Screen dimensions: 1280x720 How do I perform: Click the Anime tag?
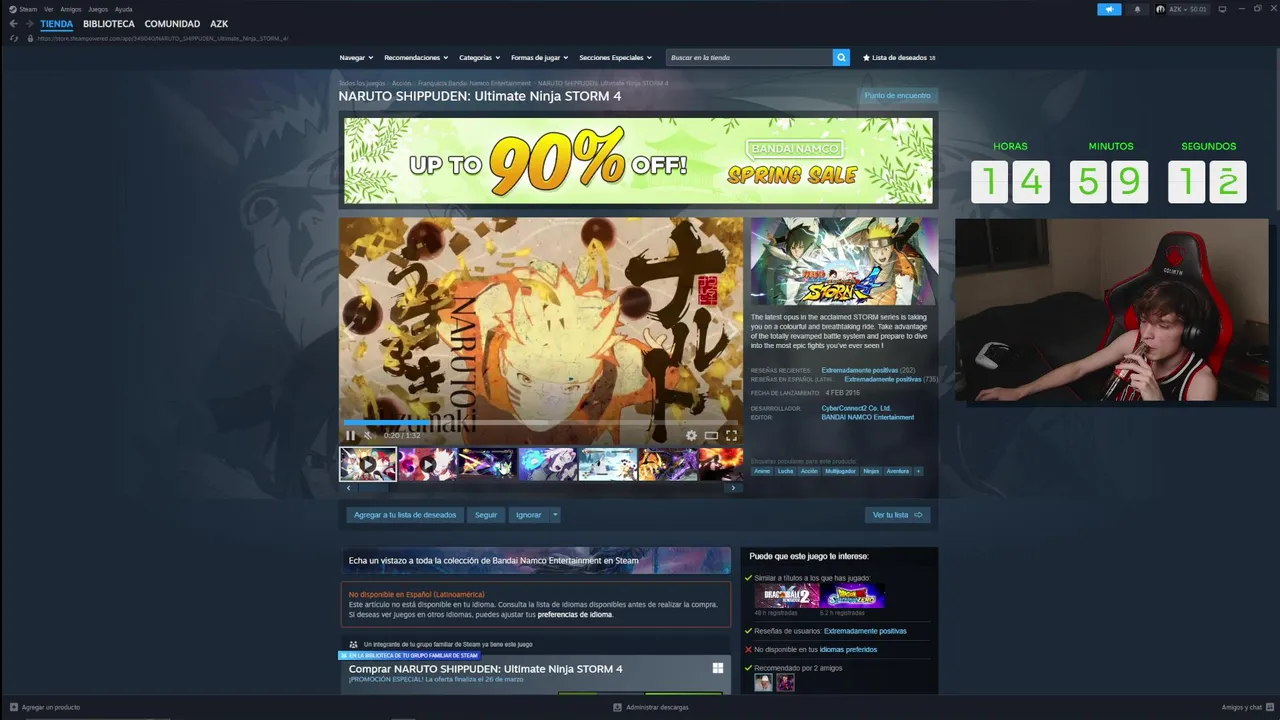[x=762, y=471]
